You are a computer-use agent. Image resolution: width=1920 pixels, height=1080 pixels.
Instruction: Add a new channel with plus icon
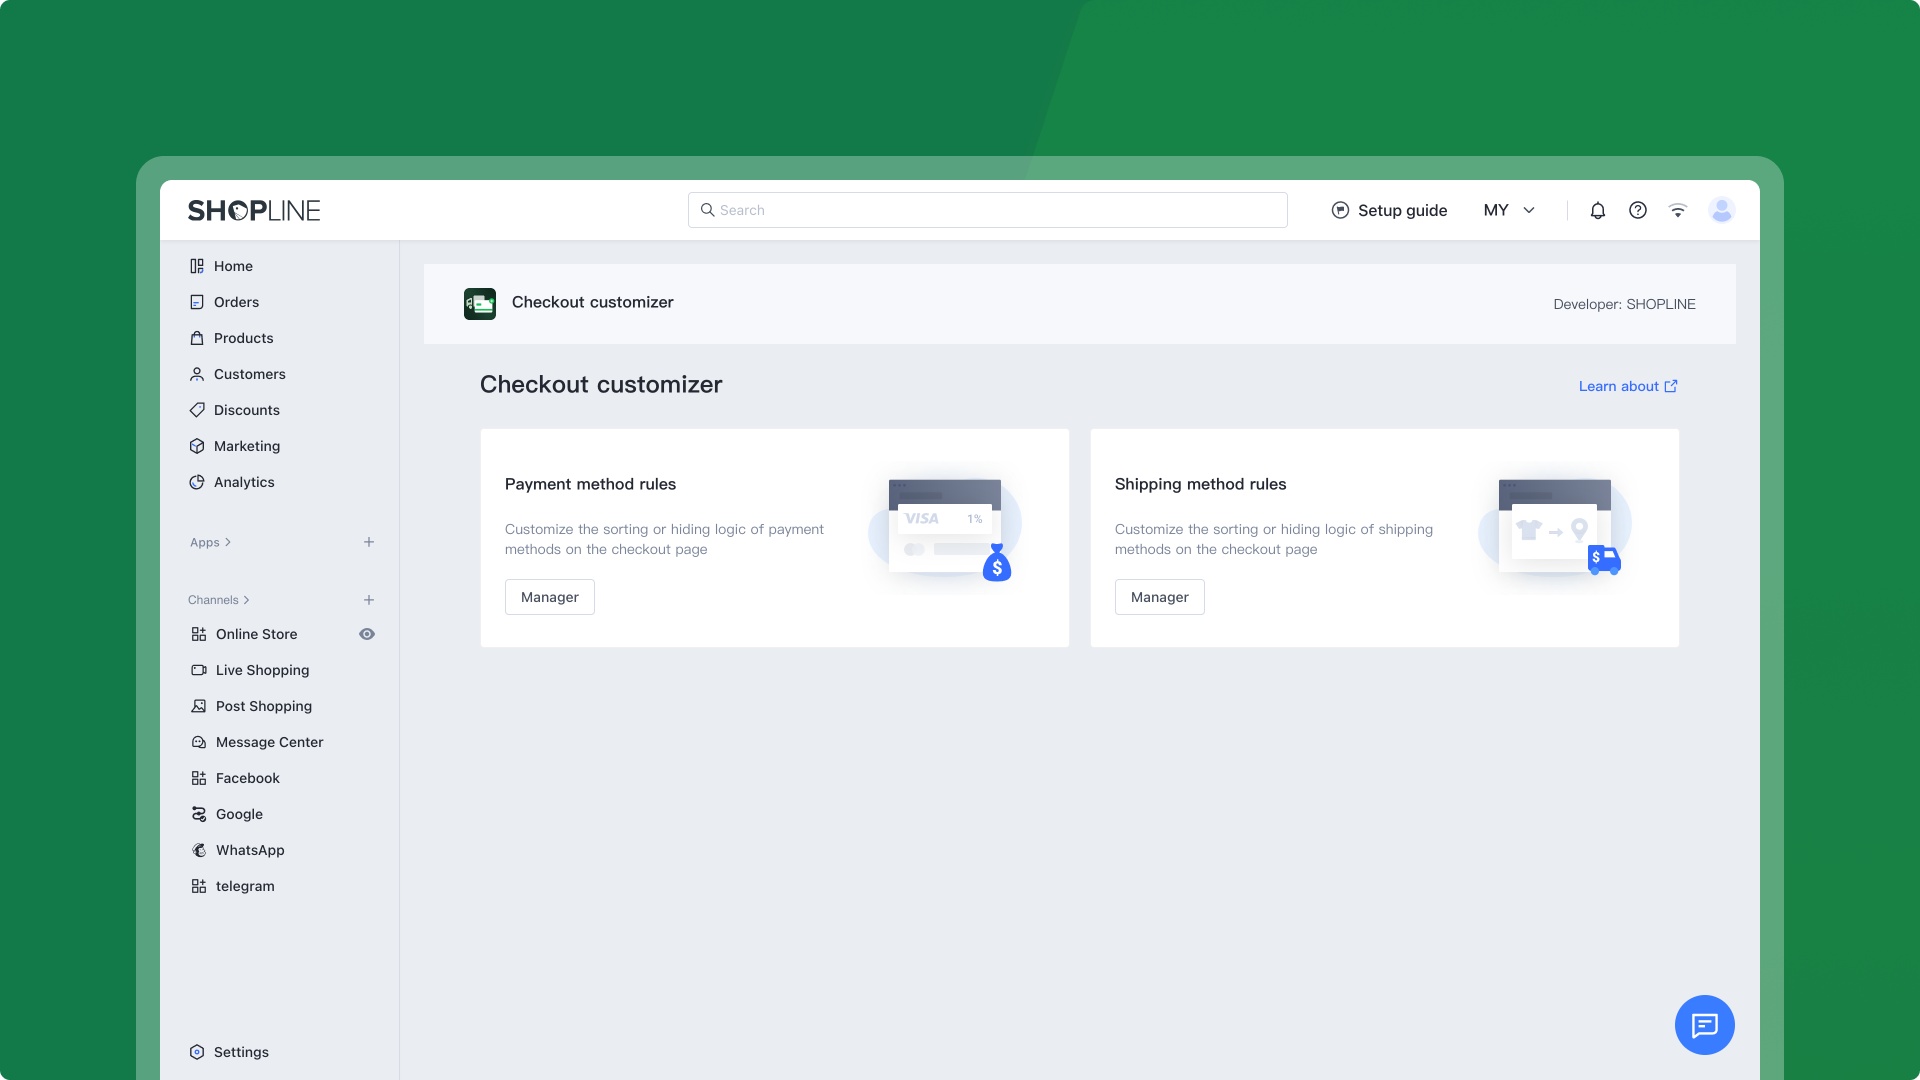tap(369, 600)
